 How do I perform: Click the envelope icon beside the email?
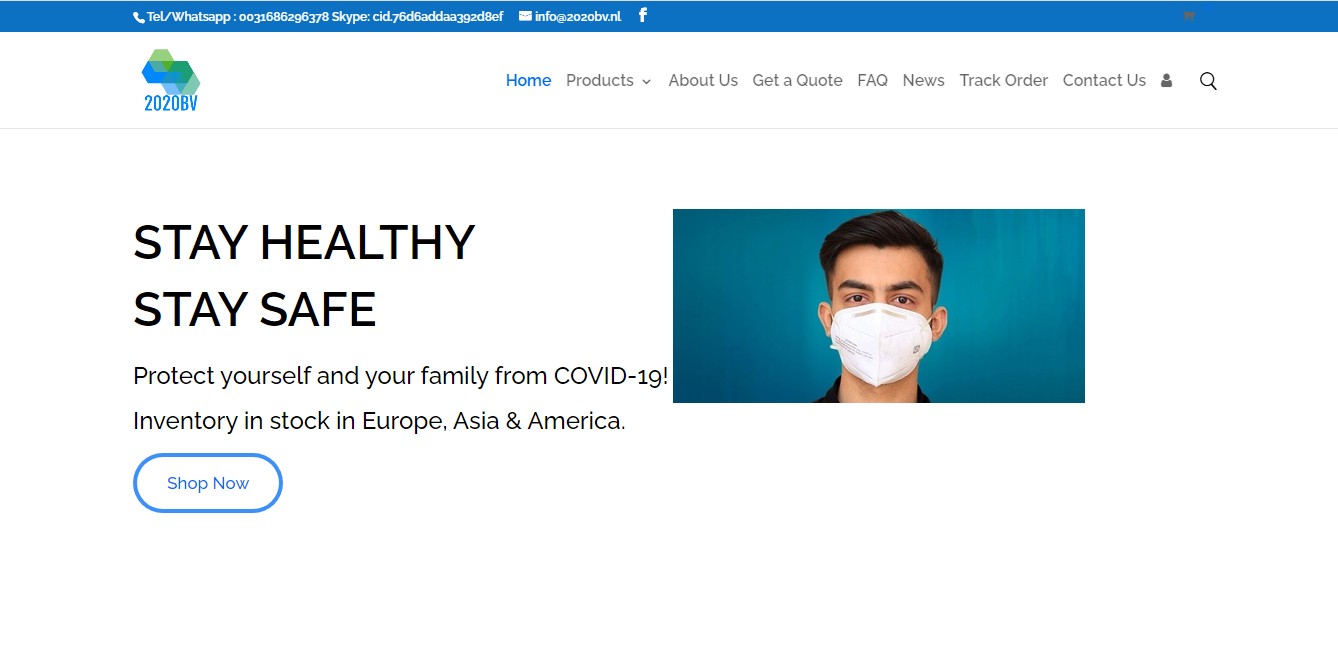[x=525, y=16]
